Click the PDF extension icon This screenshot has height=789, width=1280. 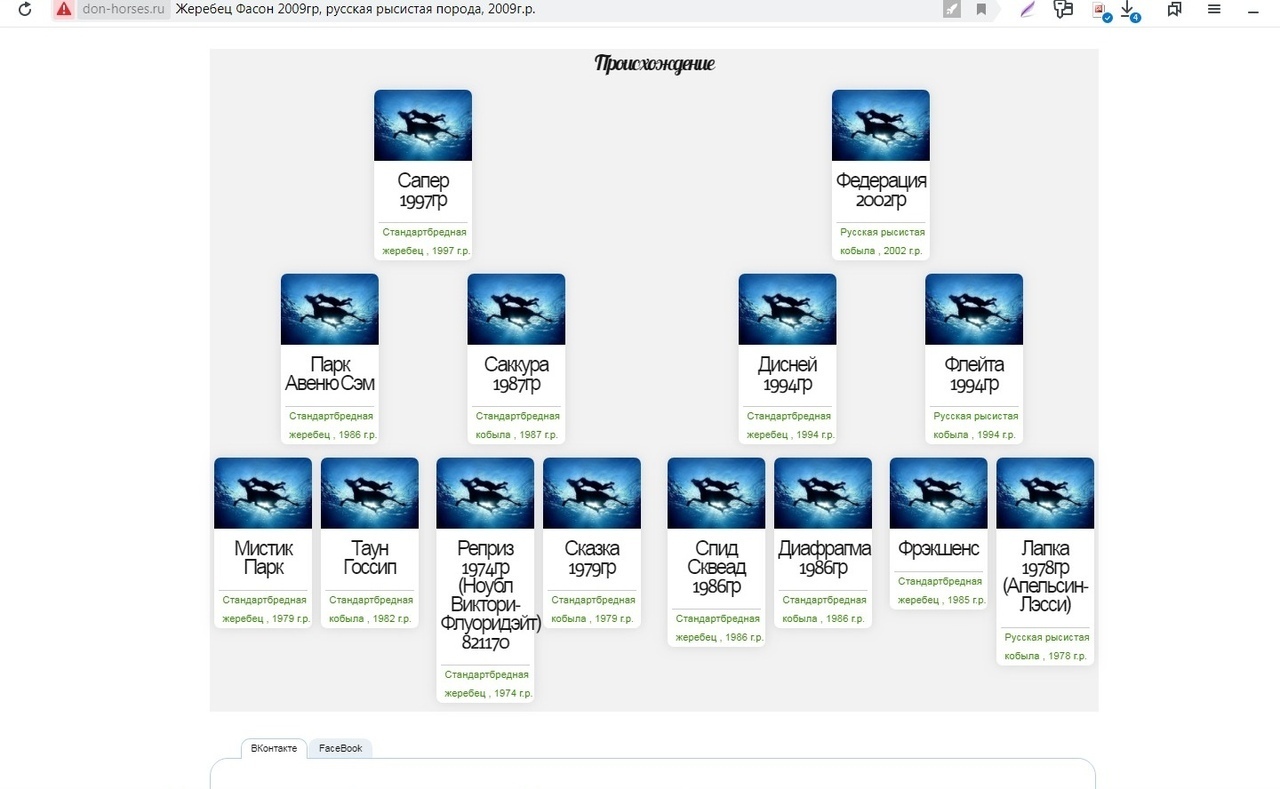pos(1099,10)
